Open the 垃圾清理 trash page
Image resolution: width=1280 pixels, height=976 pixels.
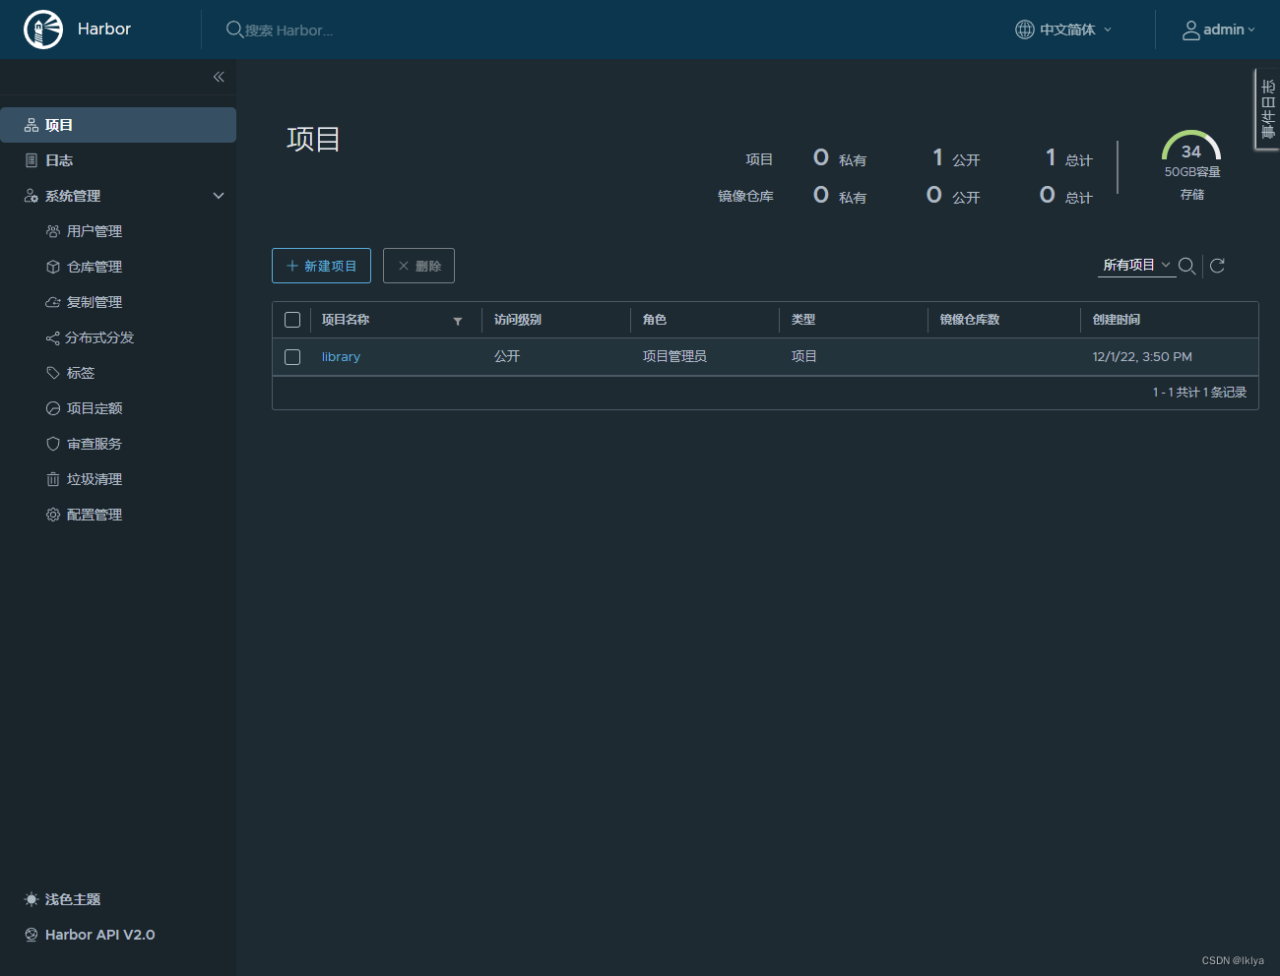pyautogui.click(x=94, y=479)
